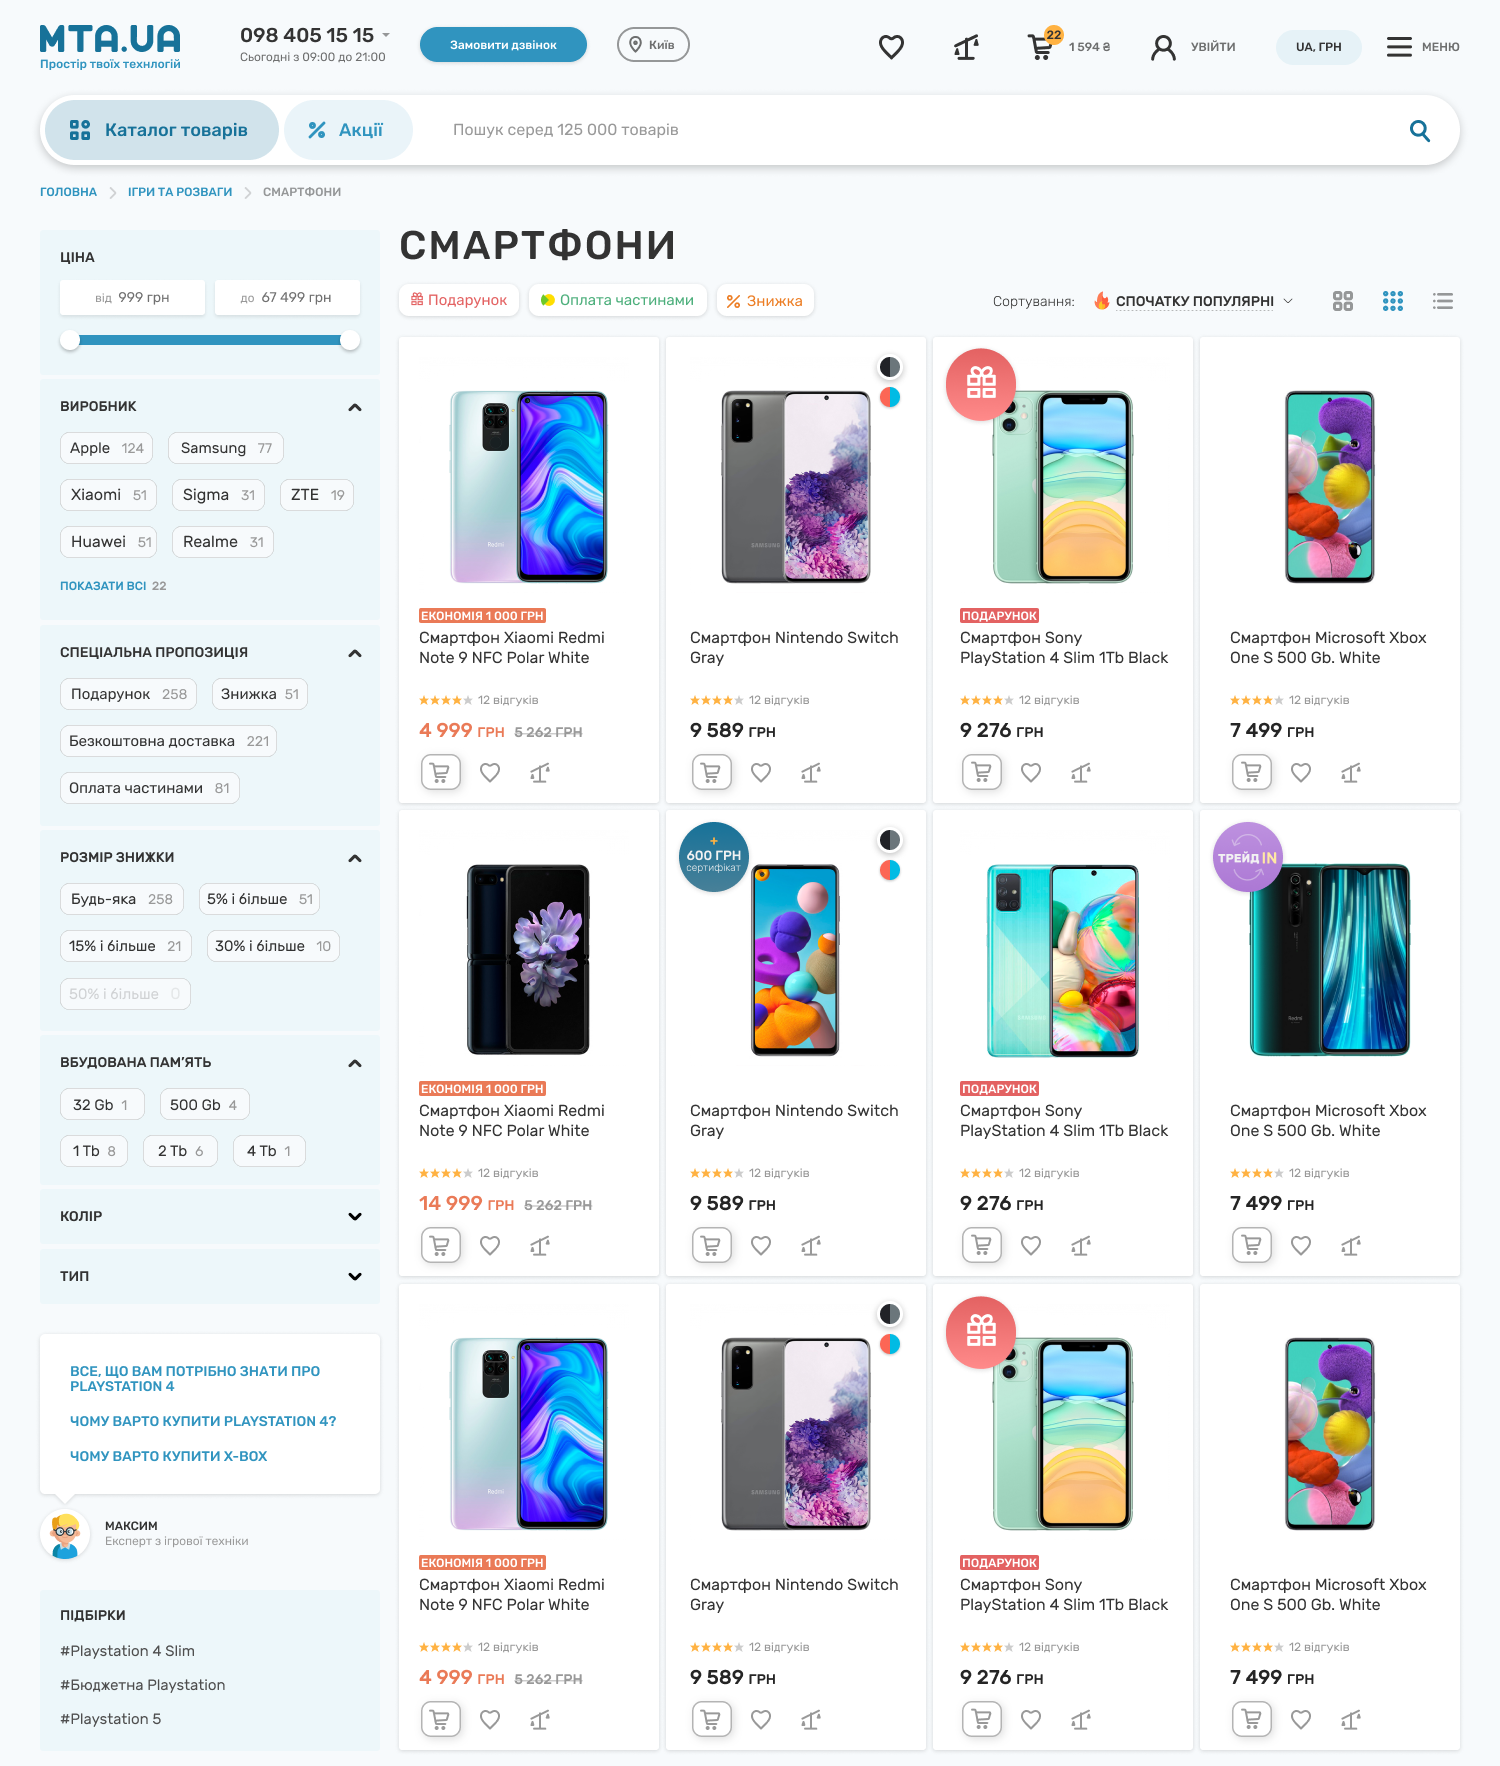The image size is (1500, 1766).
Task: Click the search magnifier icon
Action: point(1419,130)
